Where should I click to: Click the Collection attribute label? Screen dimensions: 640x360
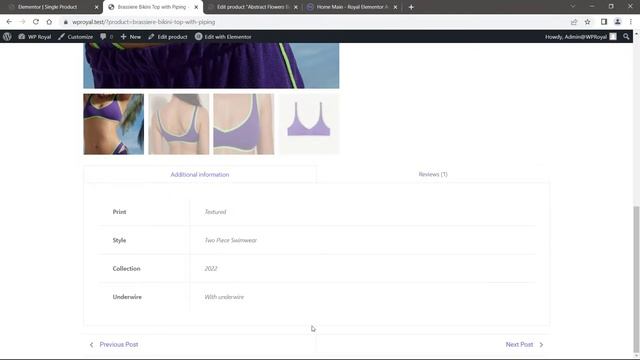point(127,269)
